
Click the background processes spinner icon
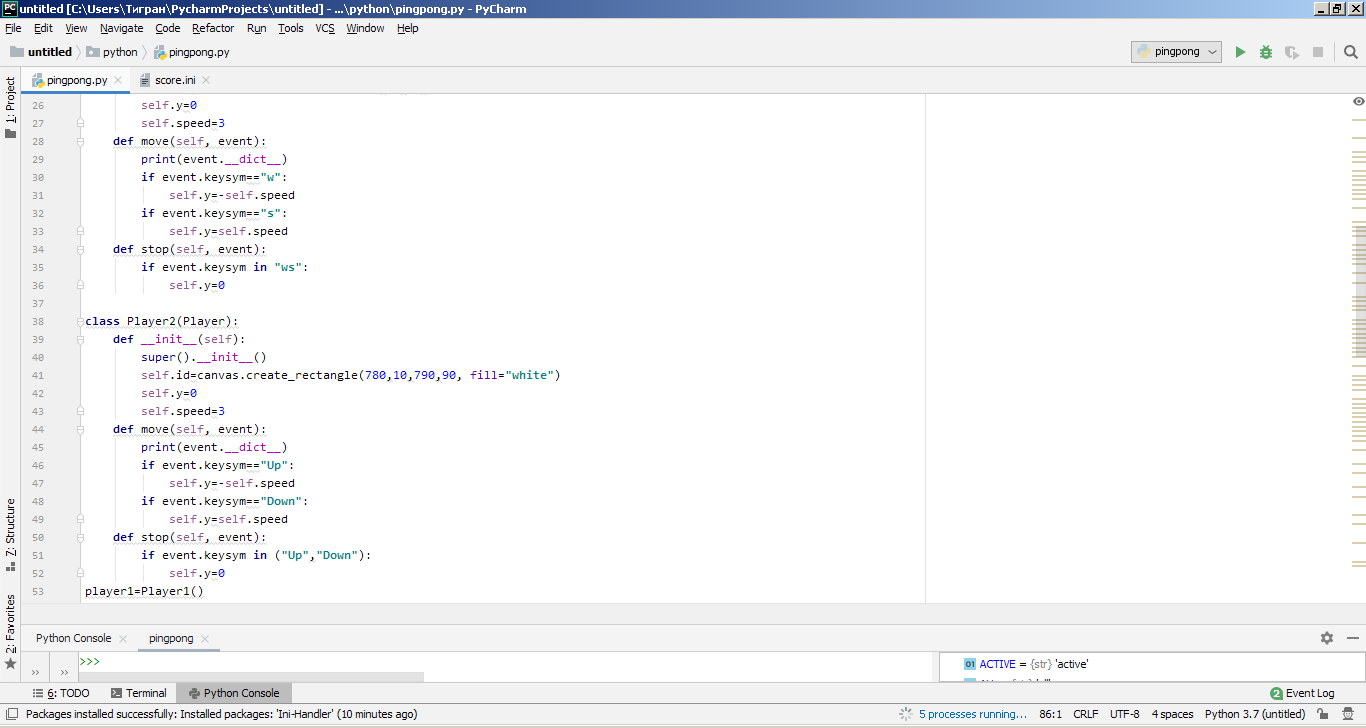click(906, 714)
